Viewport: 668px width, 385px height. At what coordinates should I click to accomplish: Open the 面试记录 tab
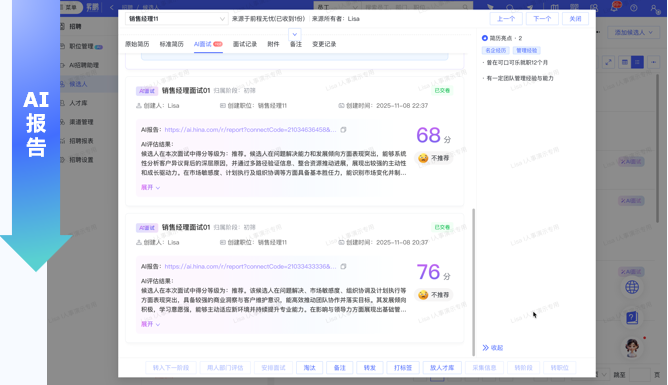(245, 44)
